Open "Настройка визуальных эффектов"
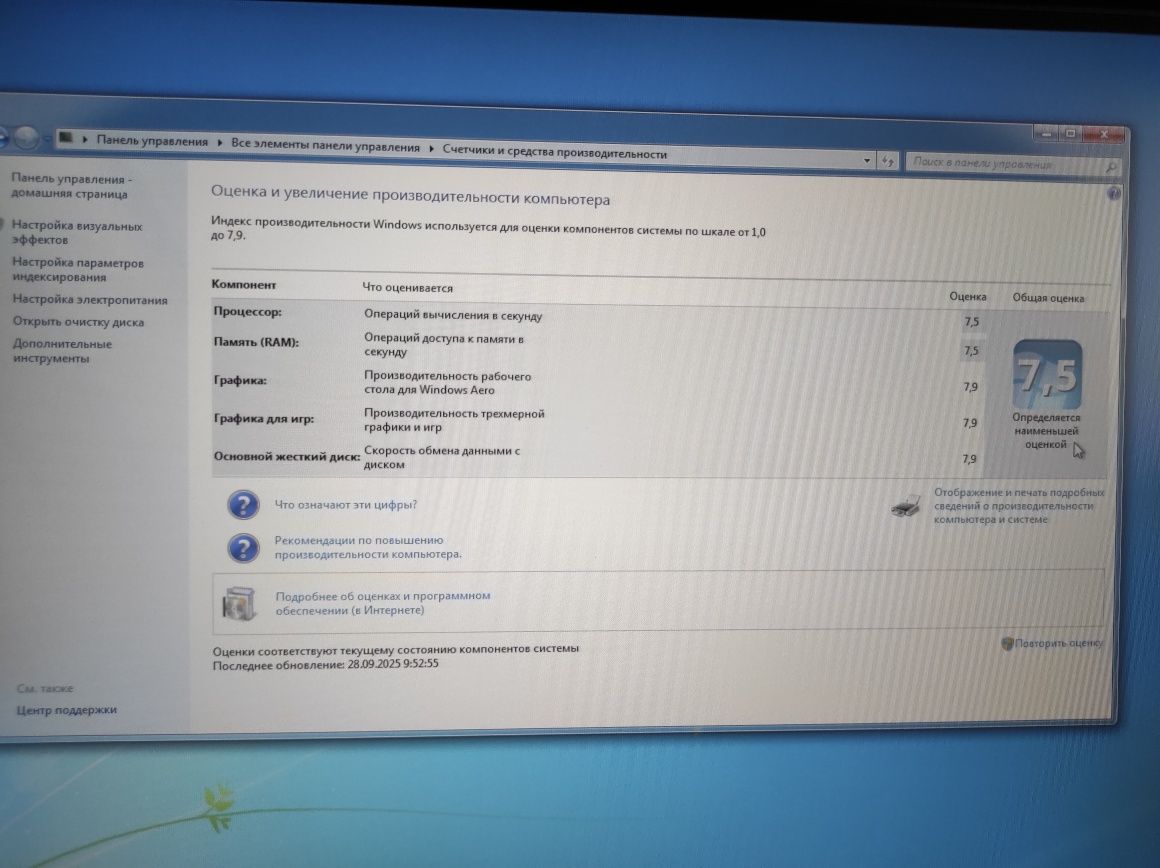Screen dimensions: 1160x868 point(76,232)
